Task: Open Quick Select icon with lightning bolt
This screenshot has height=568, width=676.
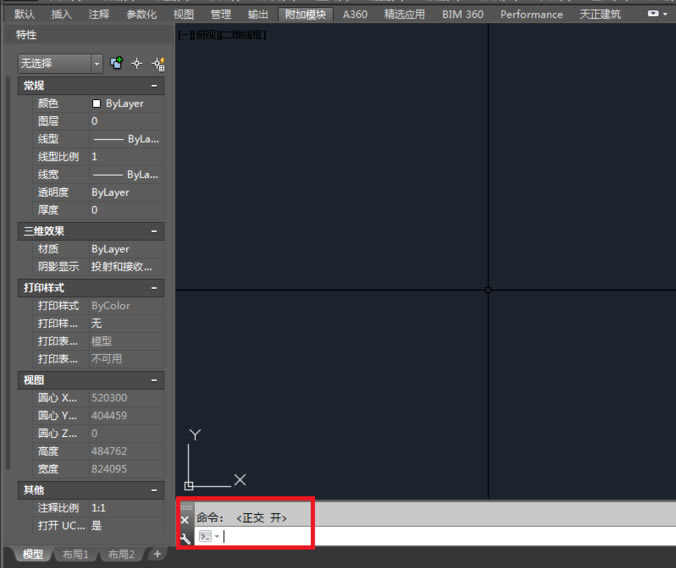Action: pyautogui.click(x=158, y=64)
